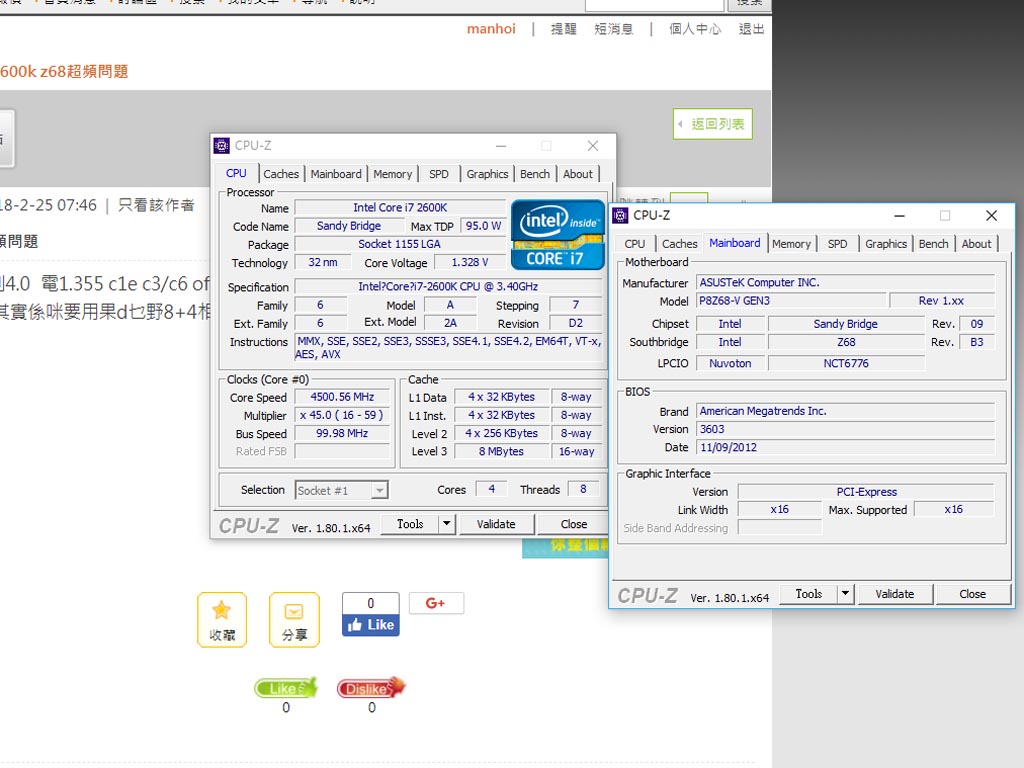Click the Facebook Like thumbs-up button
The width and height of the screenshot is (1024, 768).
click(371, 625)
